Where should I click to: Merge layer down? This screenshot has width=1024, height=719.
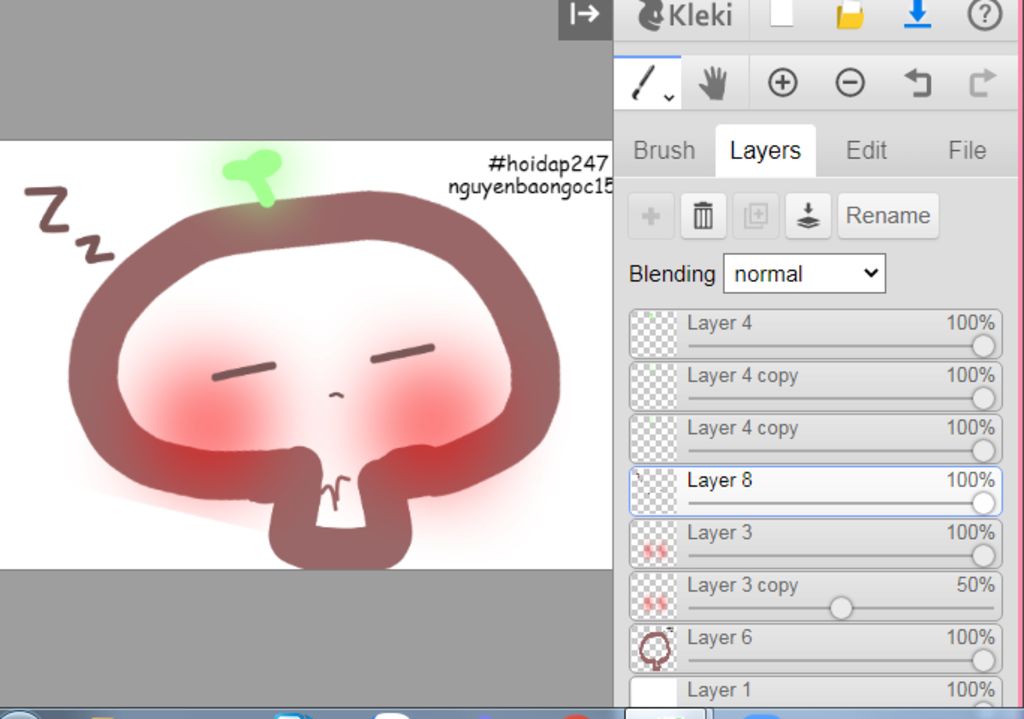808,216
